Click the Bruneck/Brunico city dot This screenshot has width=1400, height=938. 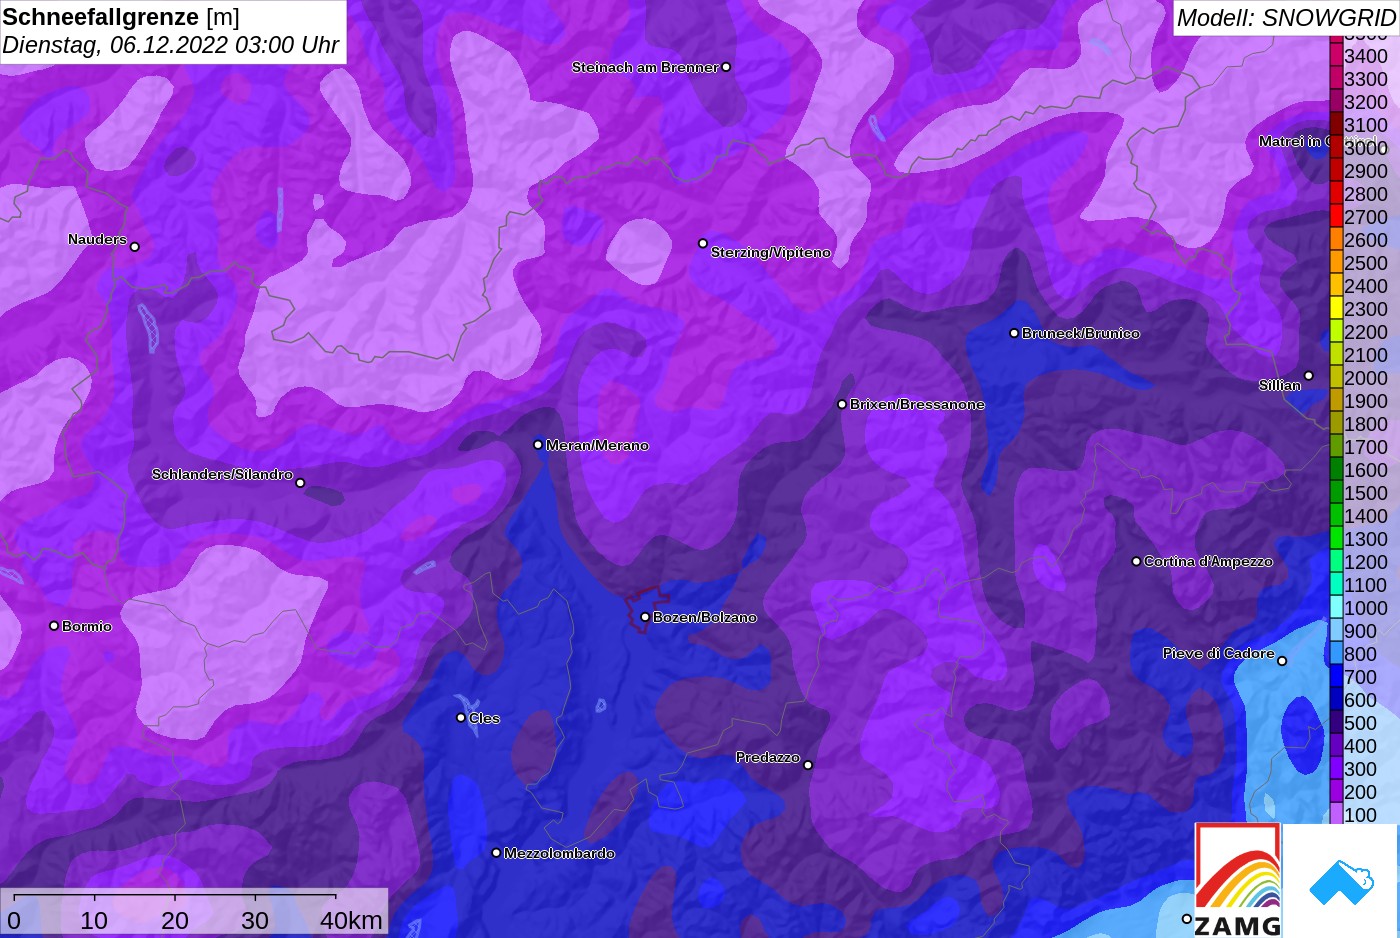click(x=1014, y=333)
